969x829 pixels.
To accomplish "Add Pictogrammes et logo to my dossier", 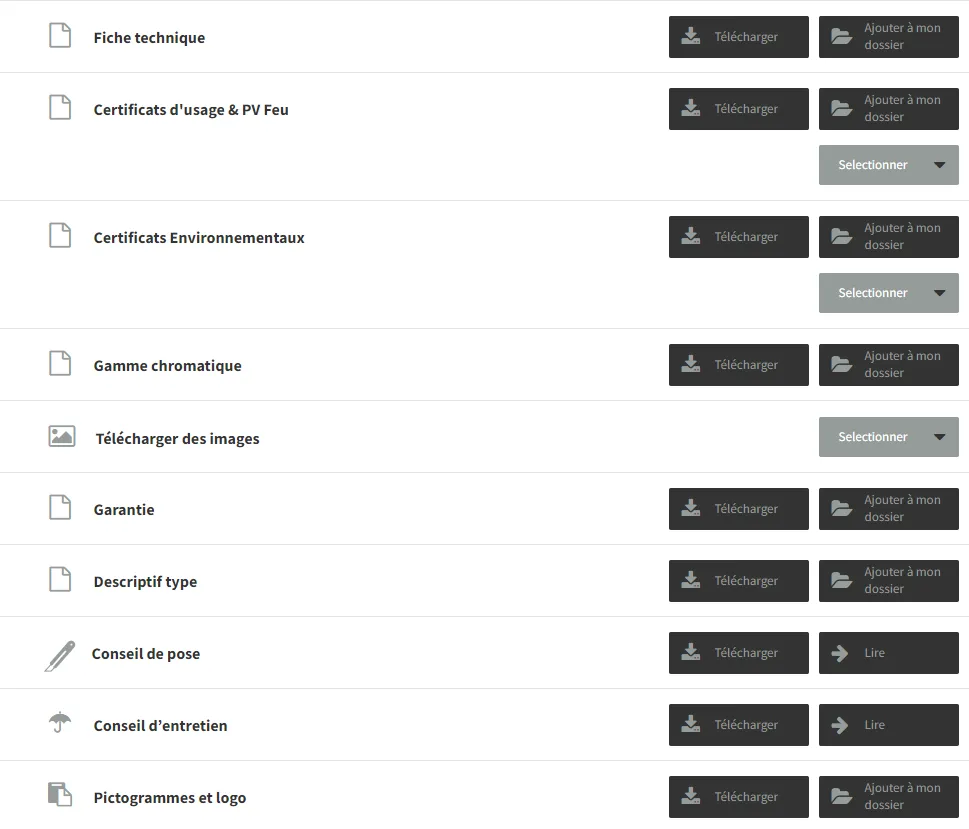I will (x=888, y=797).
